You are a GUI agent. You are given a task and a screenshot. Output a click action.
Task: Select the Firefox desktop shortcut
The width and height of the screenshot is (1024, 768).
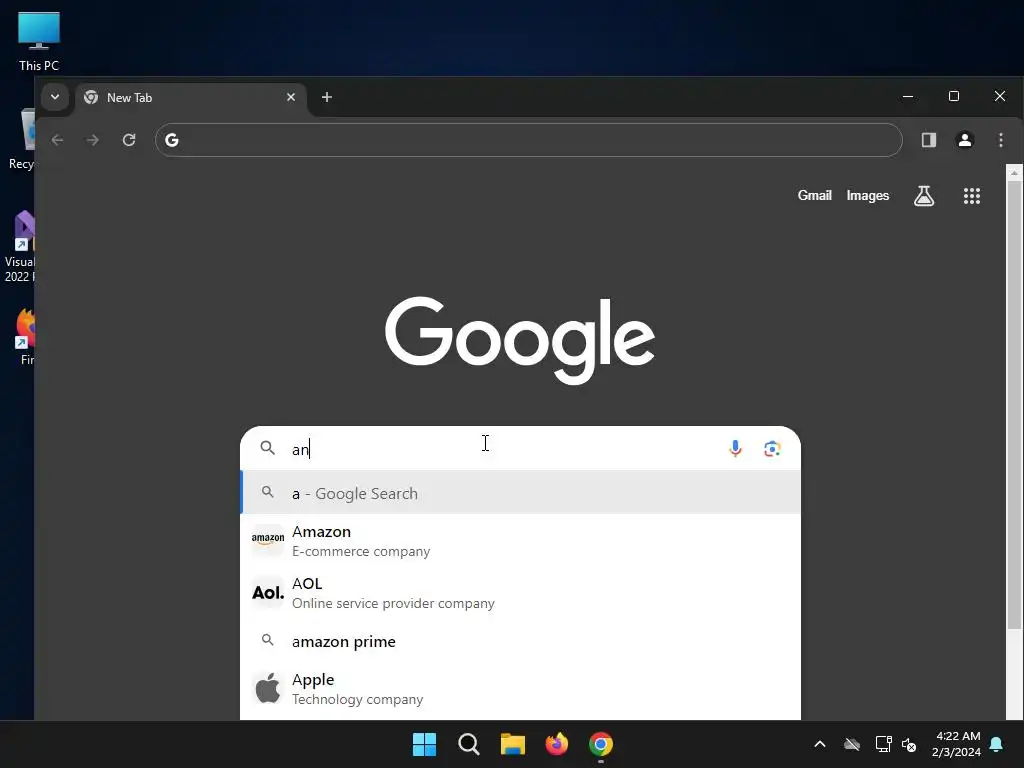click(25, 337)
